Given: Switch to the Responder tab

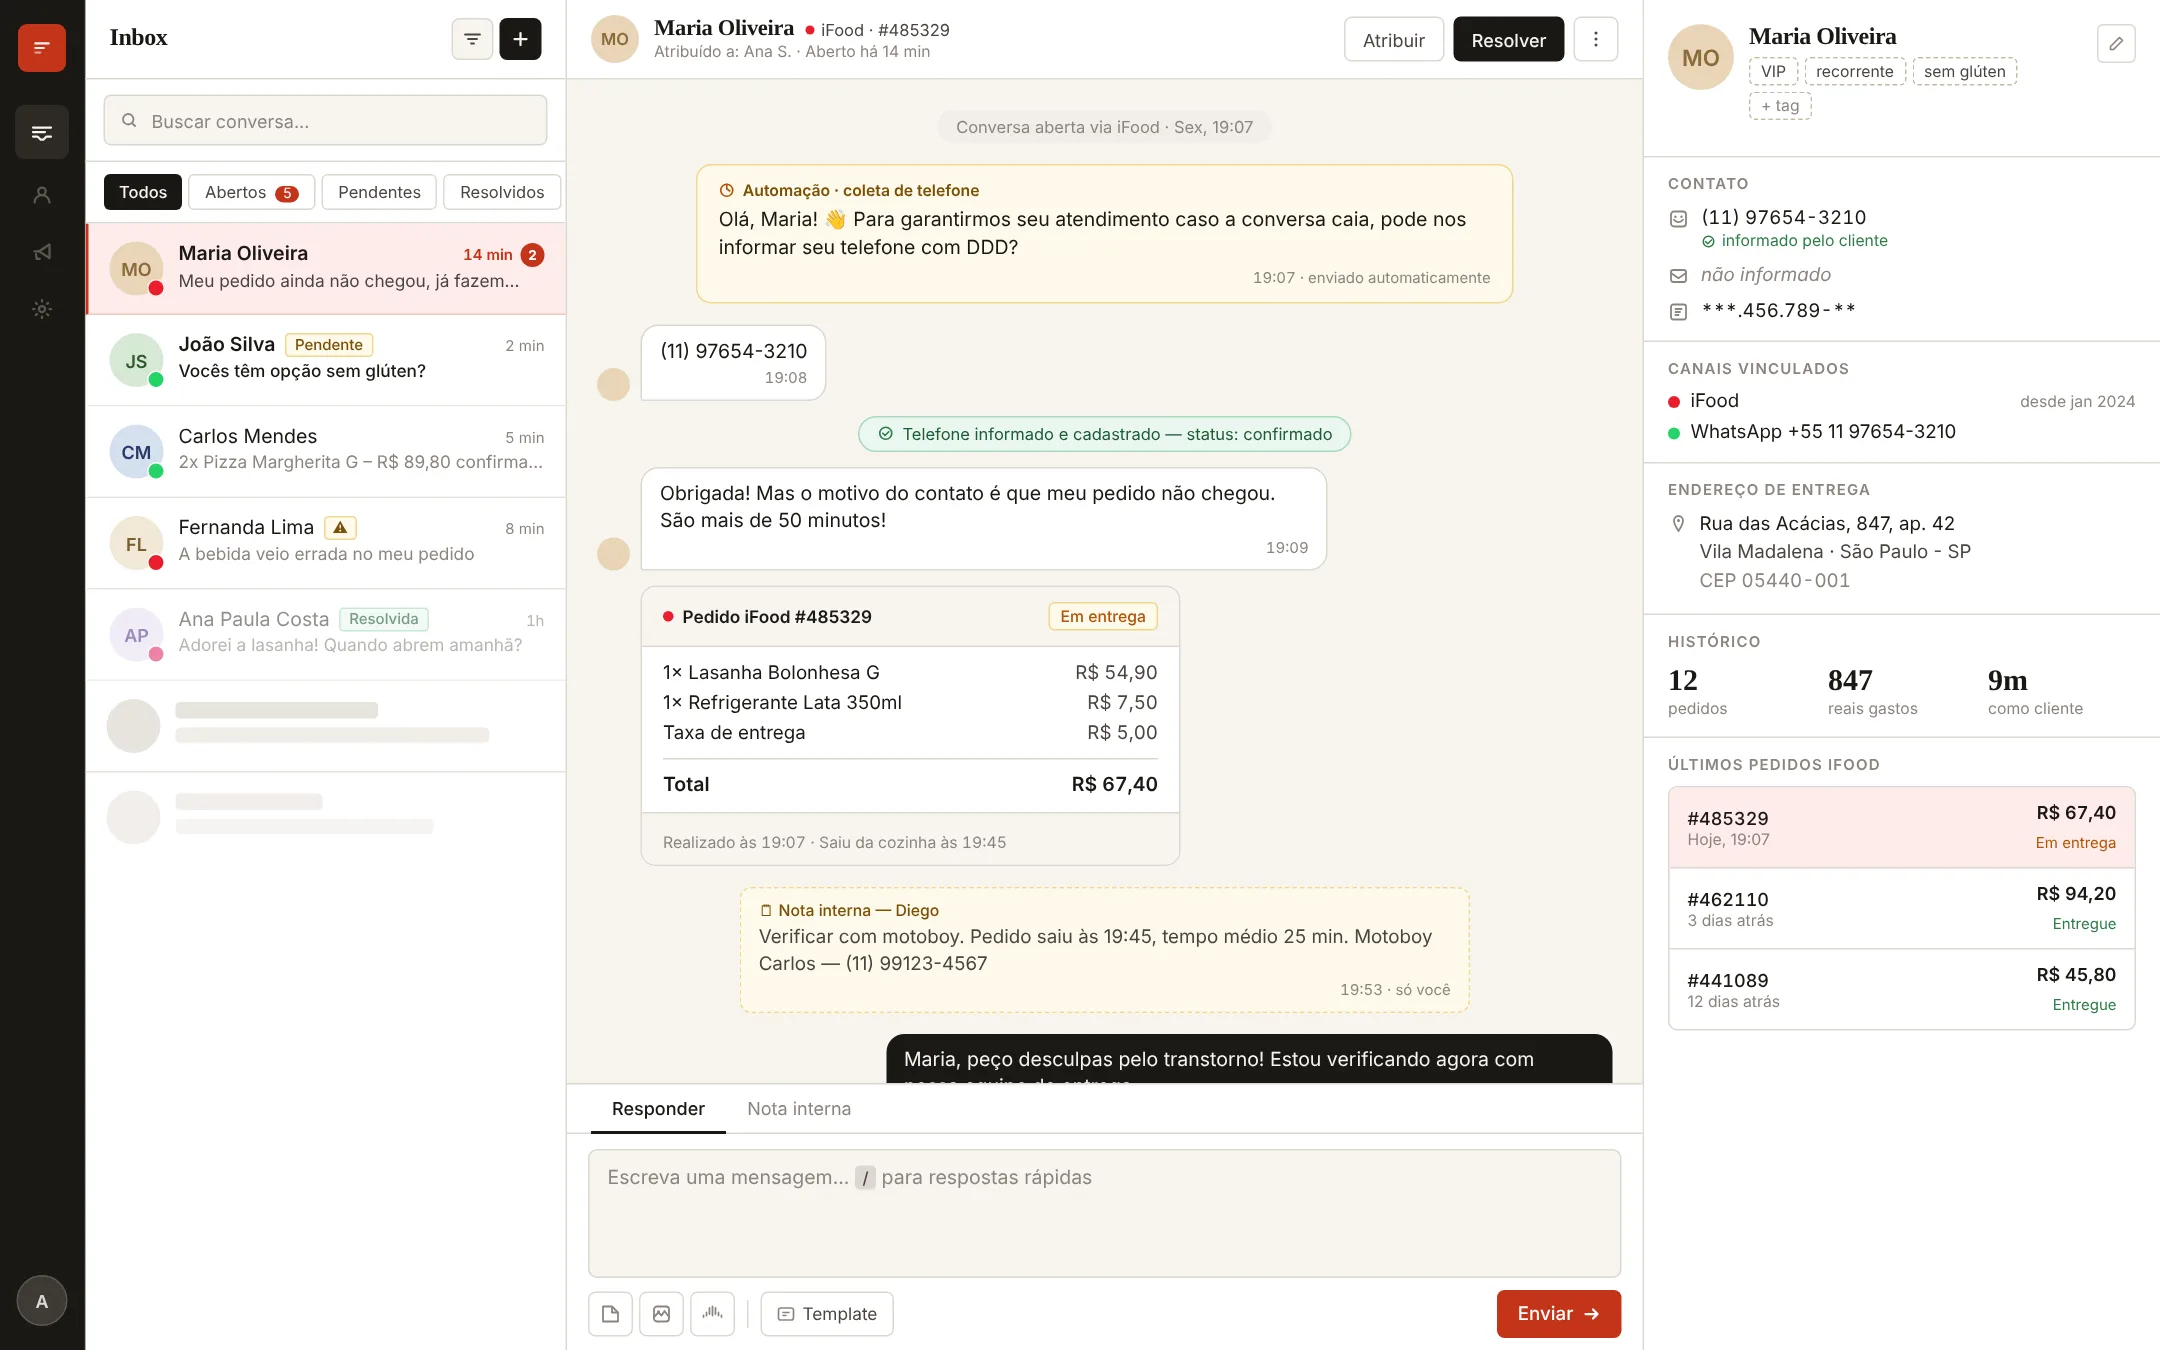Looking at the screenshot, I should (x=658, y=1109).
